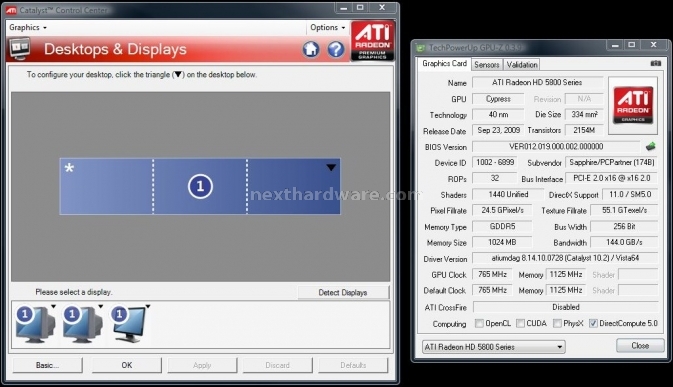This screenshot has width=673, height=387.
Task: Click the ROPs field showing 32
Action: pyautogui.click(x=494, y=178)
